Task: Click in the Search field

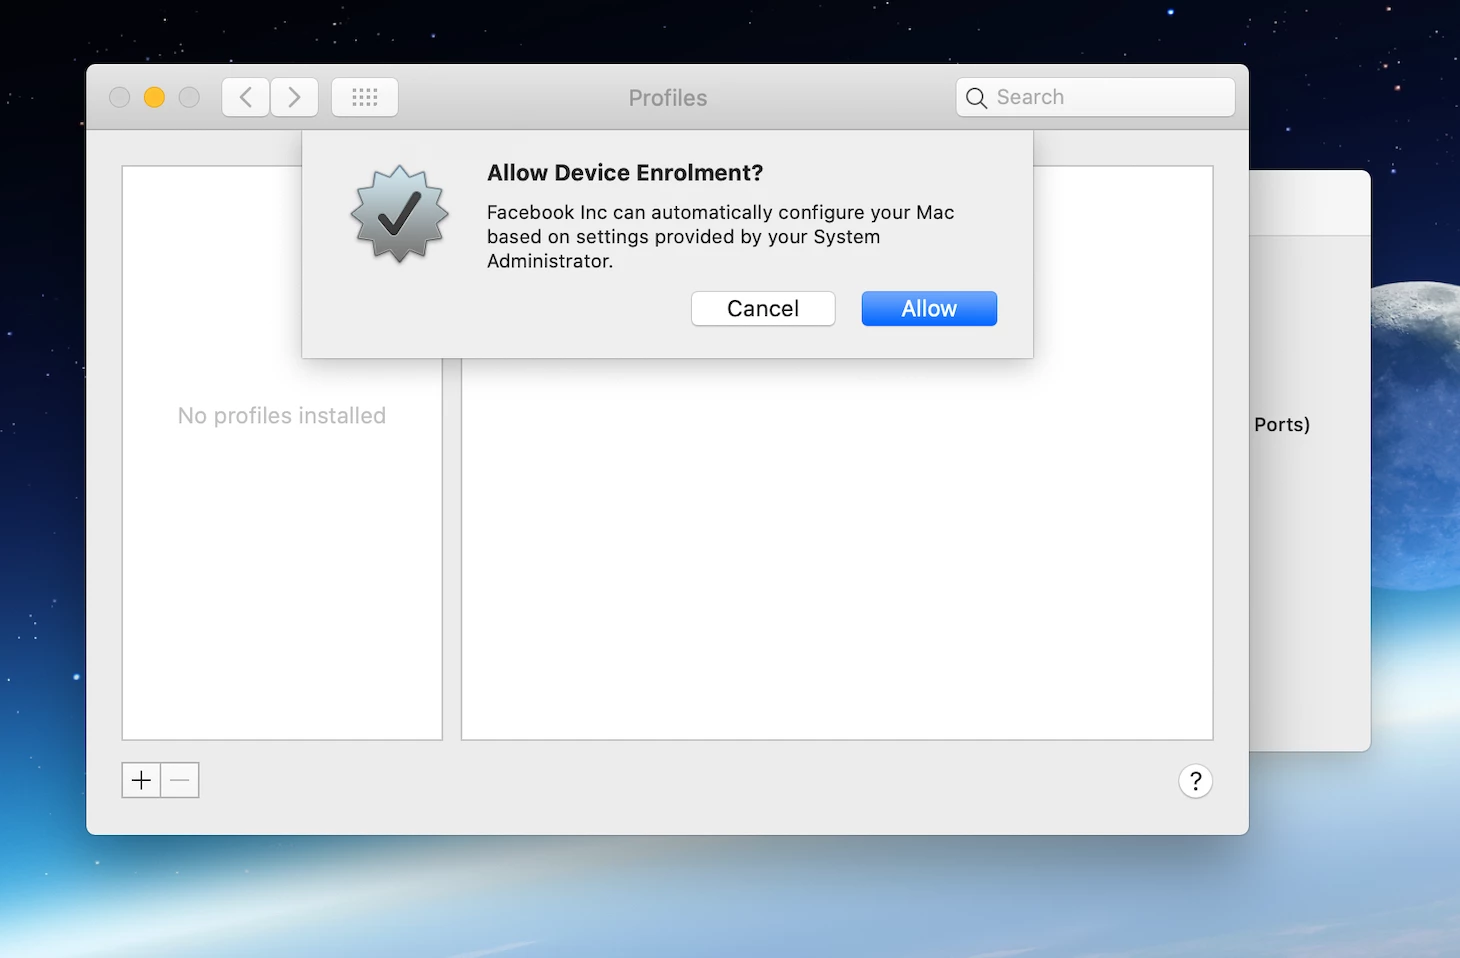Action: click(1095, 97)
